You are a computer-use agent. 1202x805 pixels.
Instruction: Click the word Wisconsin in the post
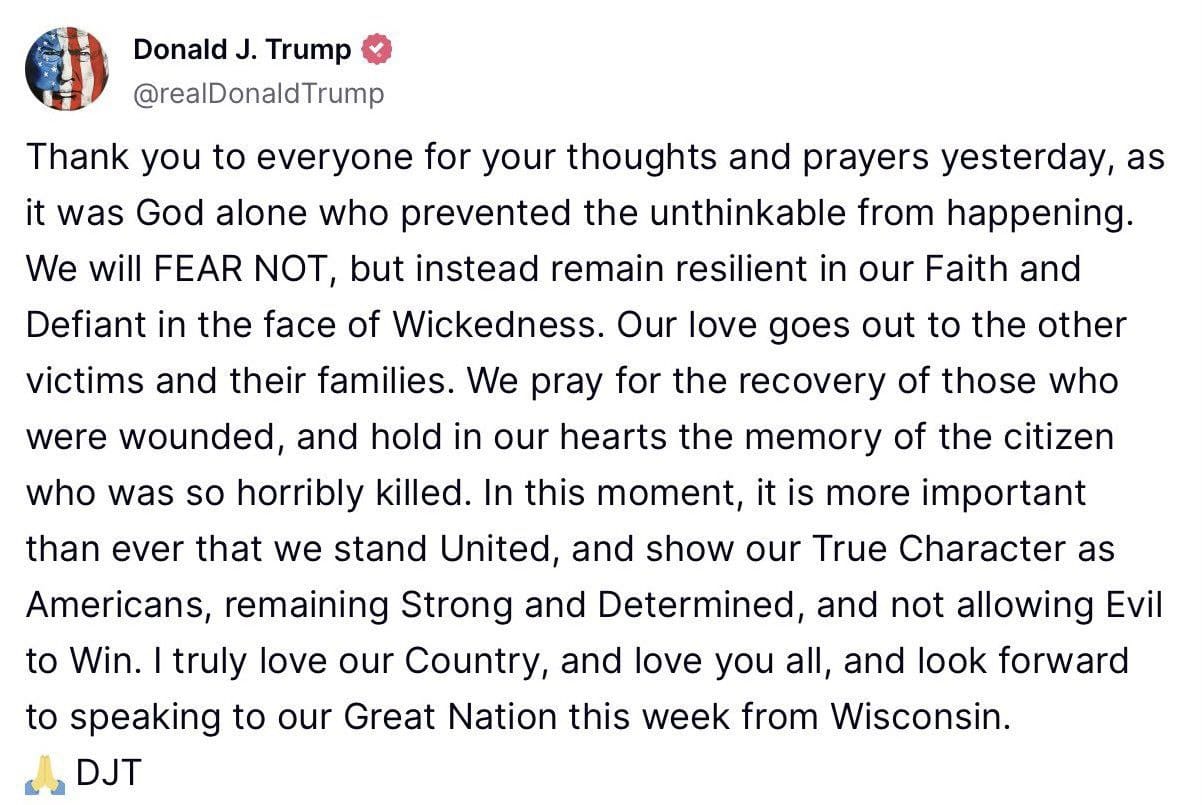pos(913,717)
